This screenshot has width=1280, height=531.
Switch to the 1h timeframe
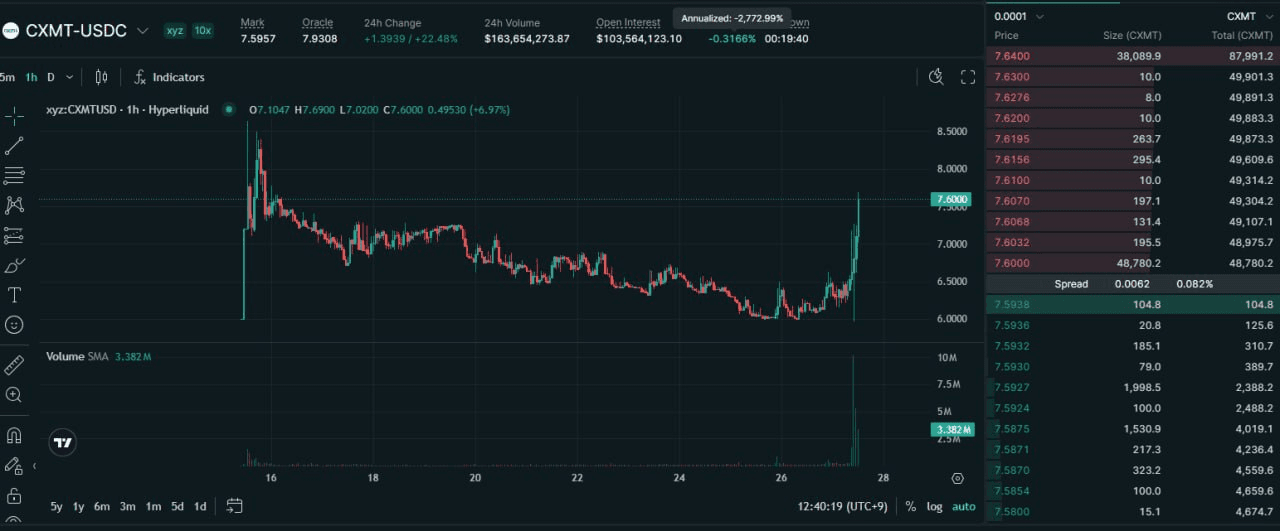coord(31,77)
